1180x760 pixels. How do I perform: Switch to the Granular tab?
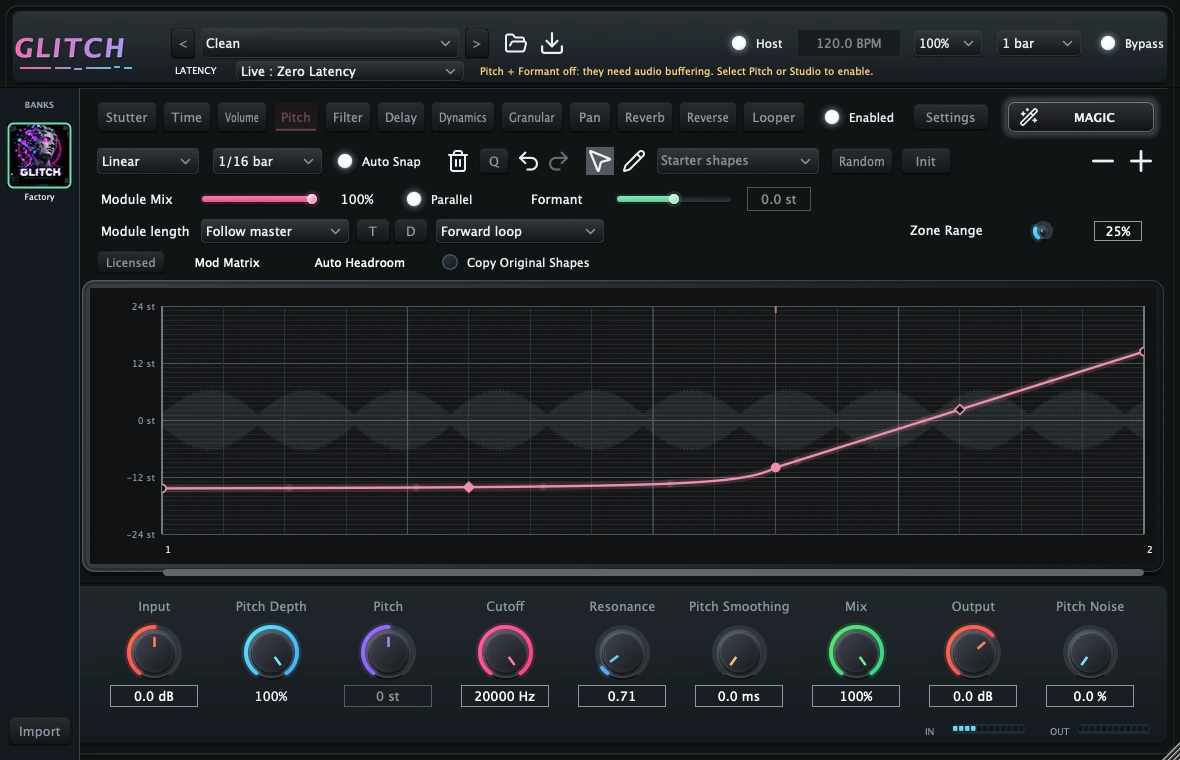(531, 117)
